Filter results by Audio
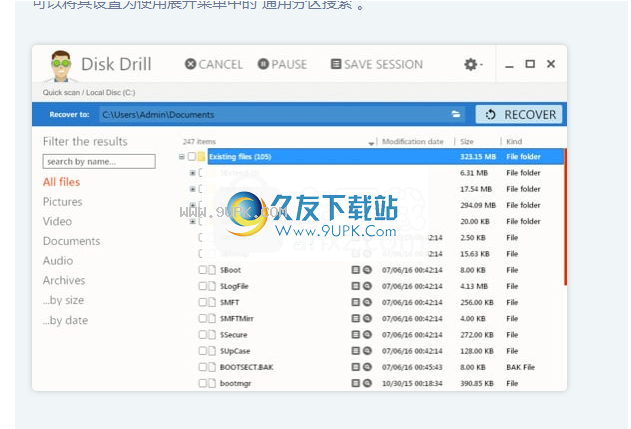This screenshot has width=631, height=429. 58,261
